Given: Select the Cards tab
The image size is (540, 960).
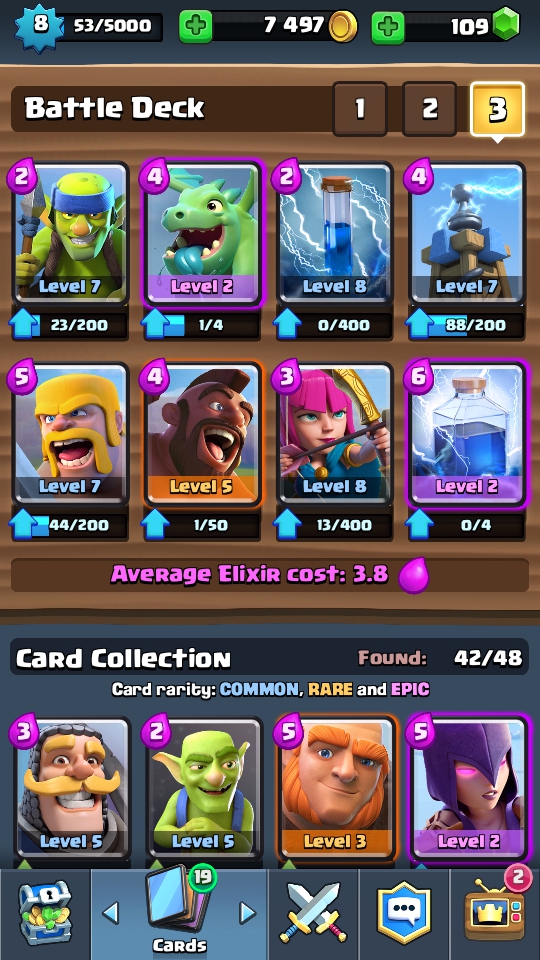Looking at the screenshot, I should [179, 912].
